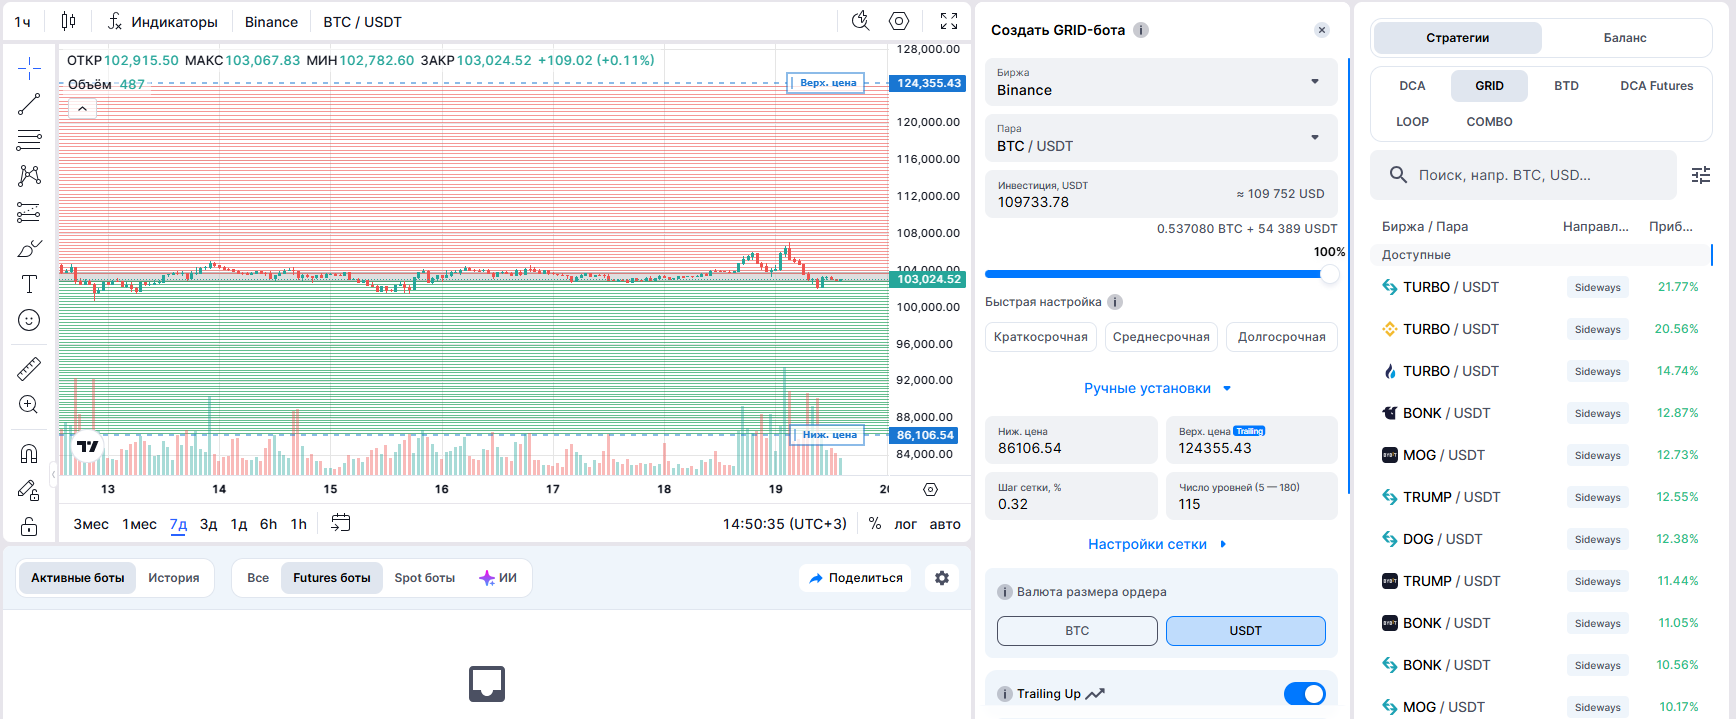
Task: Open the candlestick chart type selector
Action: point(68,21)
